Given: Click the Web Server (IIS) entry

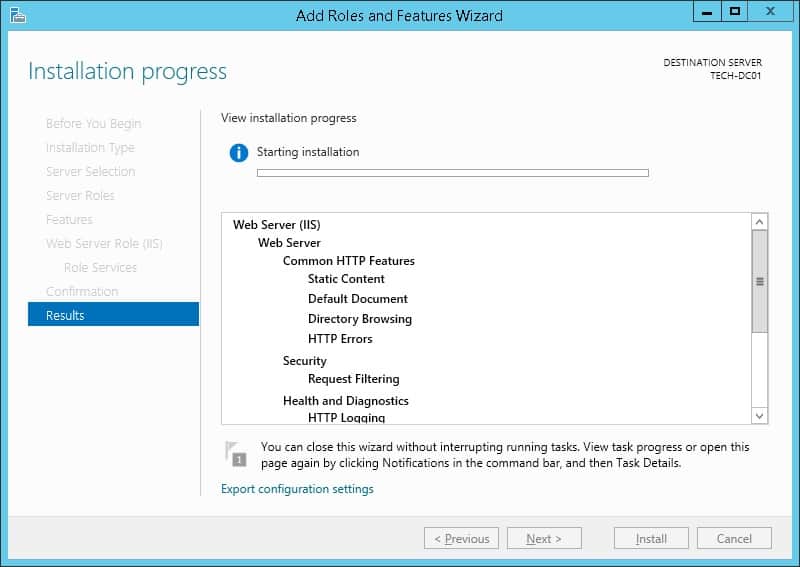Looking at the screenshot, I should tap(277, 225).
